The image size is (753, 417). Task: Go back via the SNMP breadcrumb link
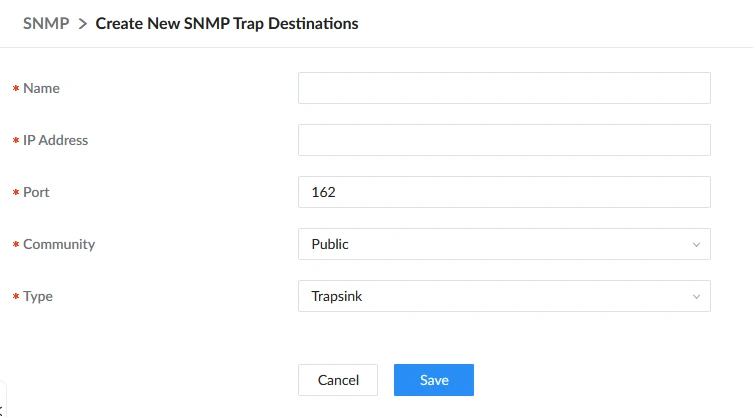pyautogui.click(x=46, y=23)
